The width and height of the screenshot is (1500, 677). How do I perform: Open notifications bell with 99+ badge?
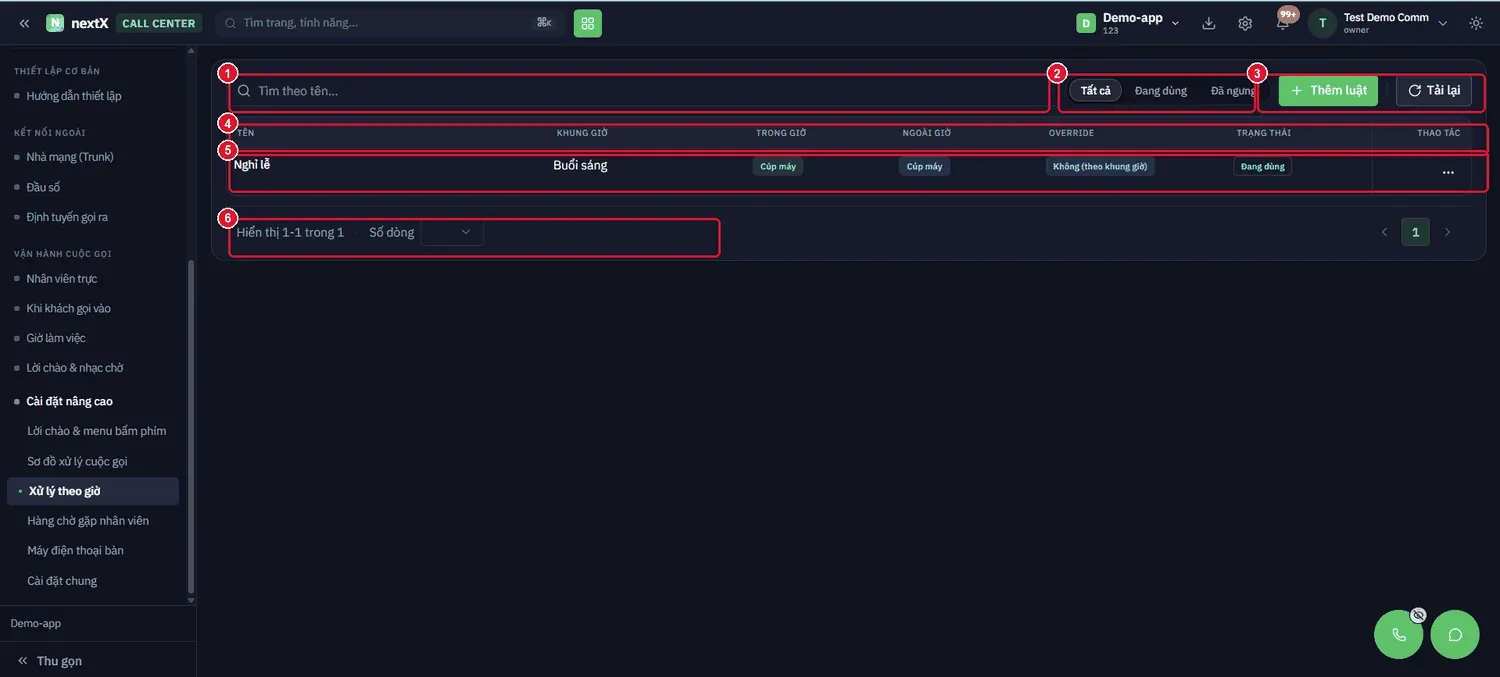[x=1283, y=22]
